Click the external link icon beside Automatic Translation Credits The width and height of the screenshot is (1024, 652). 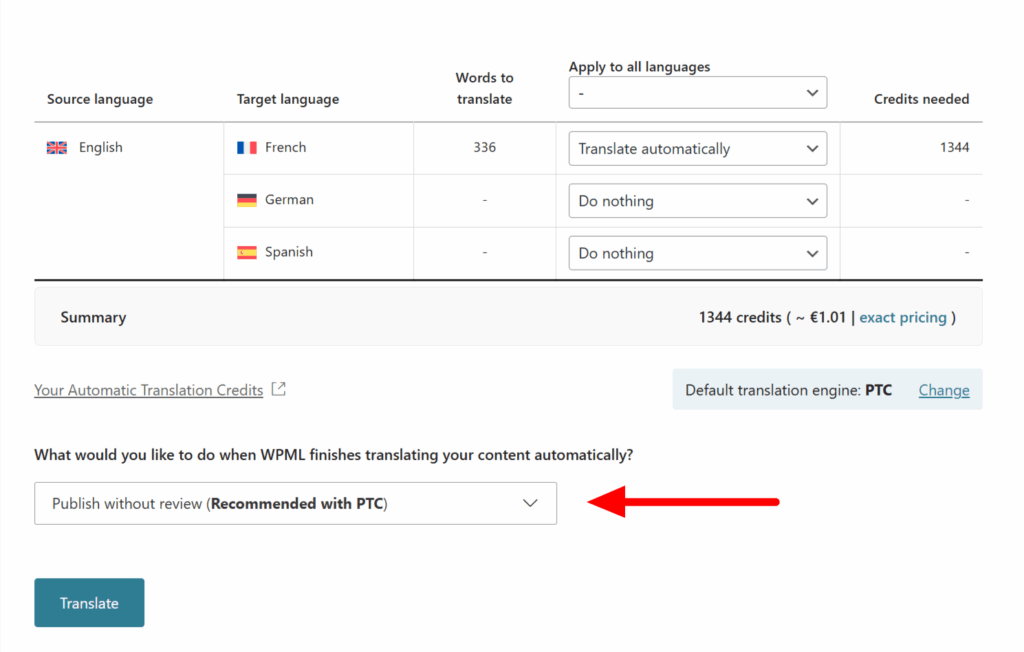pos(278,389)
